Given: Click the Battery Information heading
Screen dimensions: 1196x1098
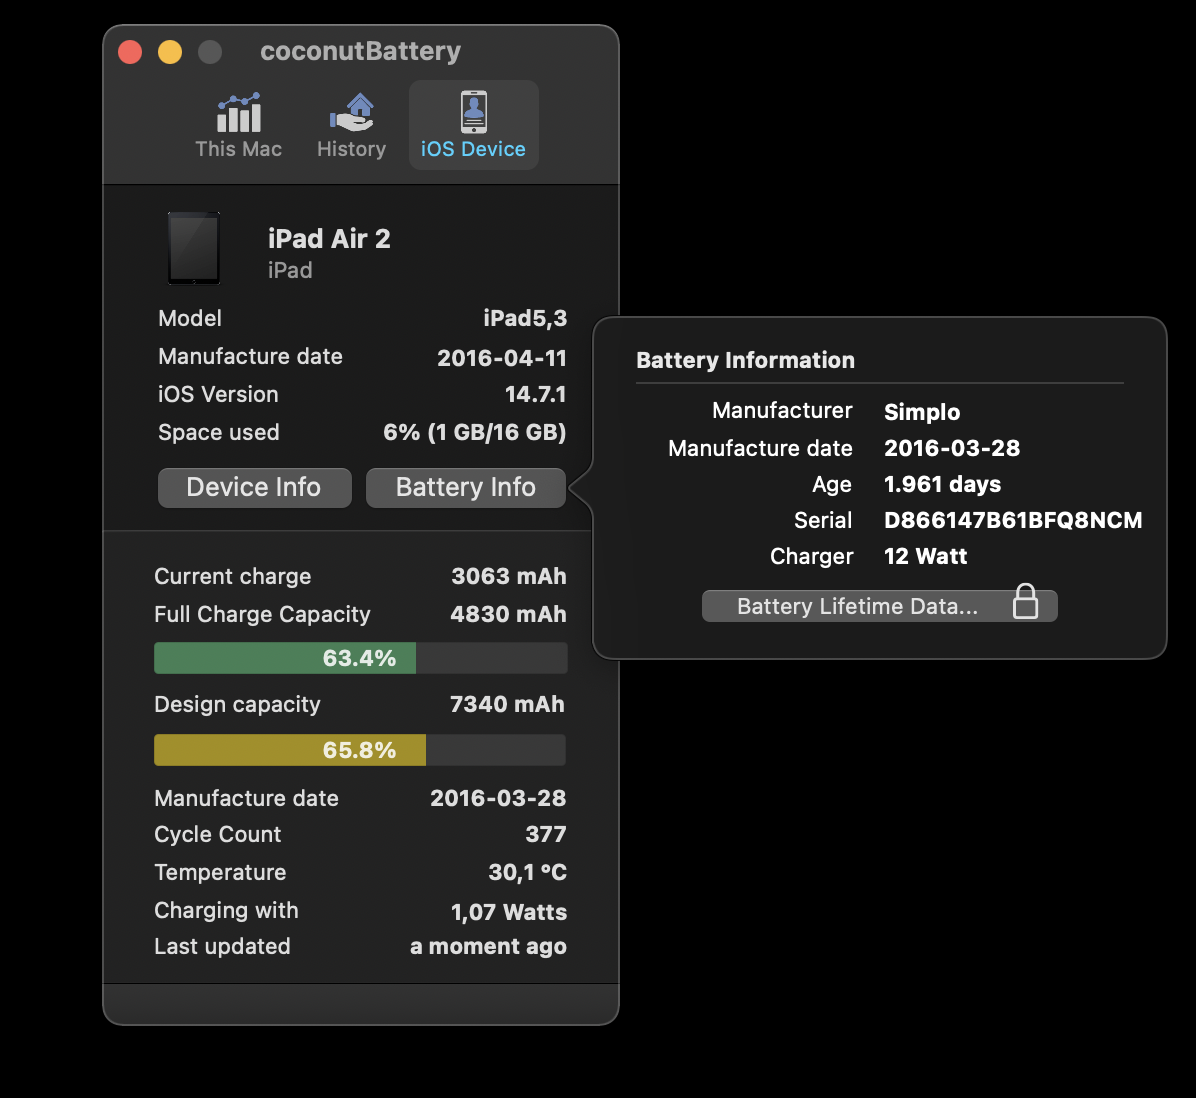Looking at the screenshot, I should tap(745, 360).
